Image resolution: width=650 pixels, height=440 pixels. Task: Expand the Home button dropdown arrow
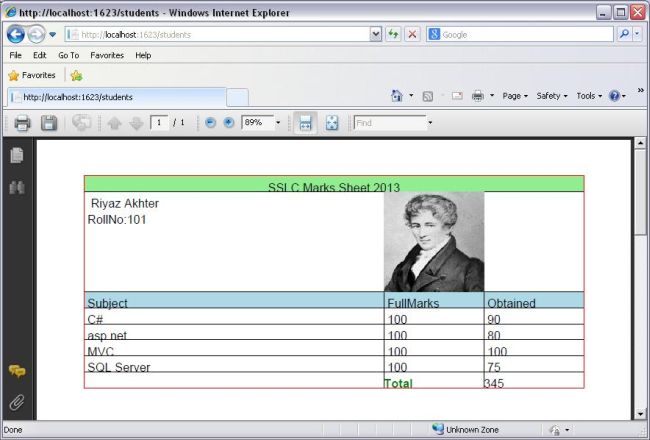point(411,96)
